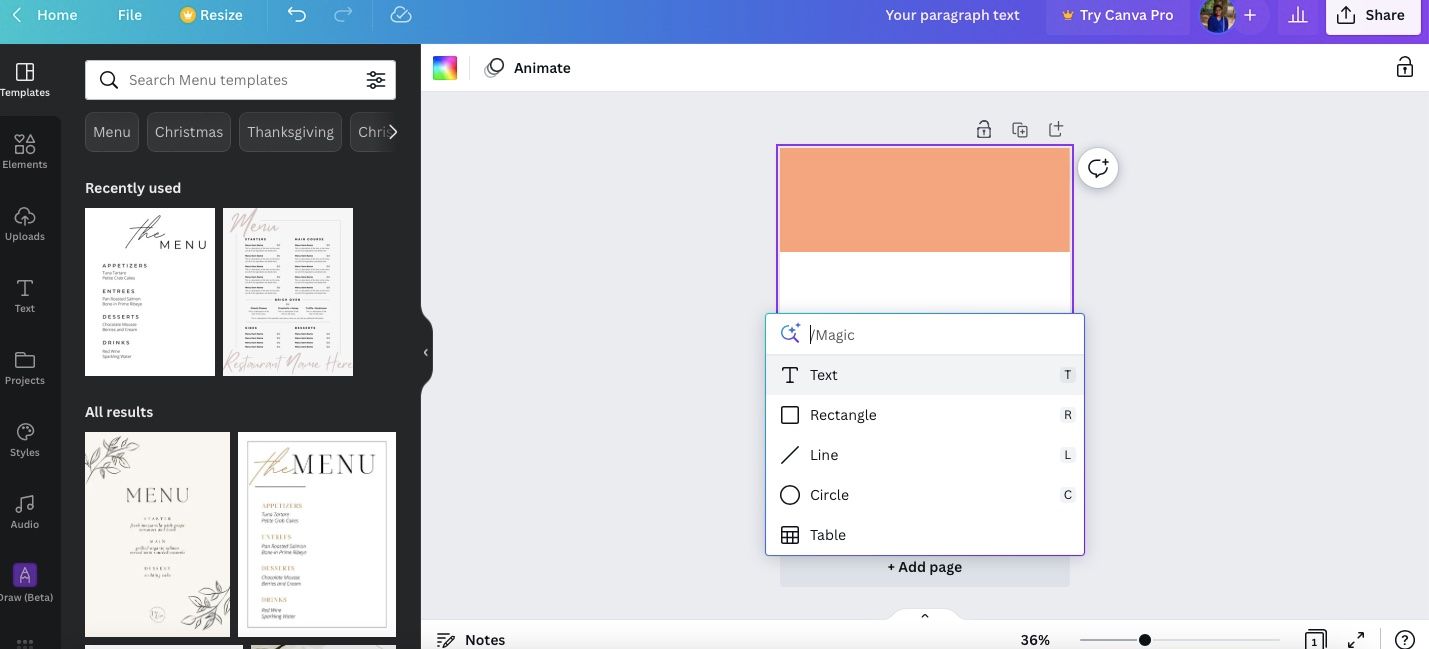The image size is (1429, 649).
Task: Open the Projects sidebar tab
Action: tap(25, 368)
